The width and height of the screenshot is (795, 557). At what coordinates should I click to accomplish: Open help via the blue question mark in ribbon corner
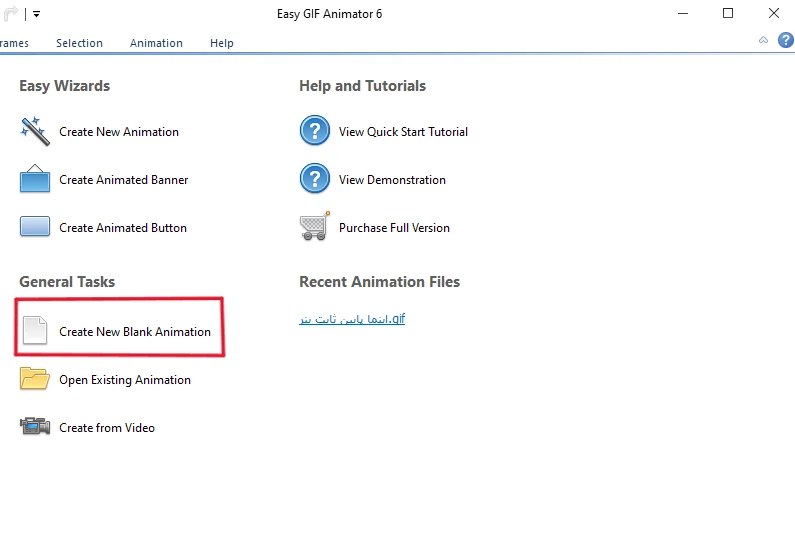point(785,40)
